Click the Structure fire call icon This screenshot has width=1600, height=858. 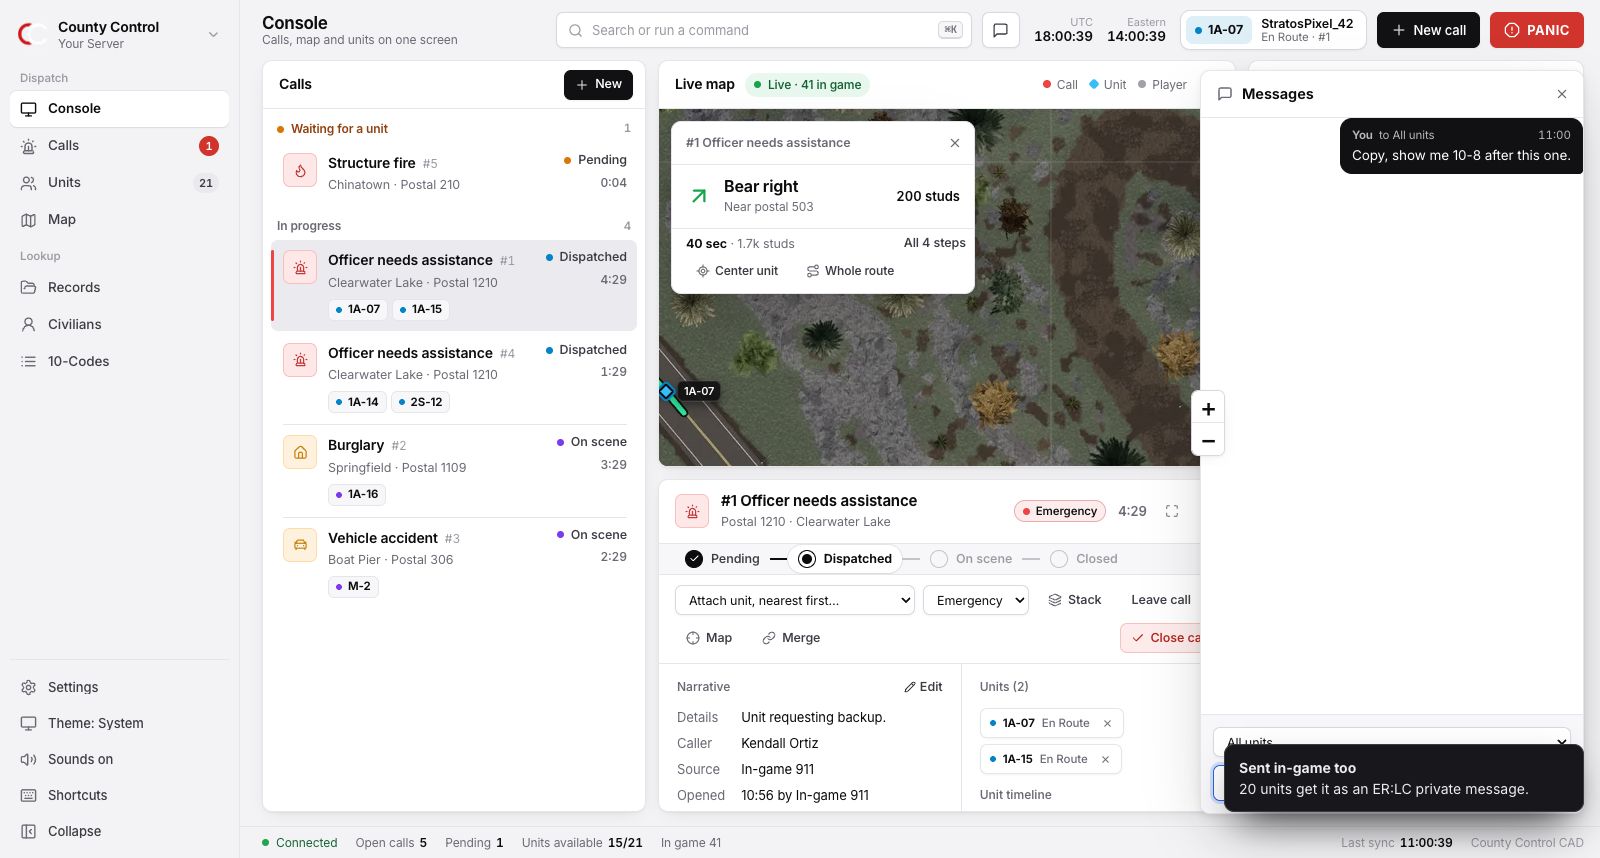coord(300,171)
